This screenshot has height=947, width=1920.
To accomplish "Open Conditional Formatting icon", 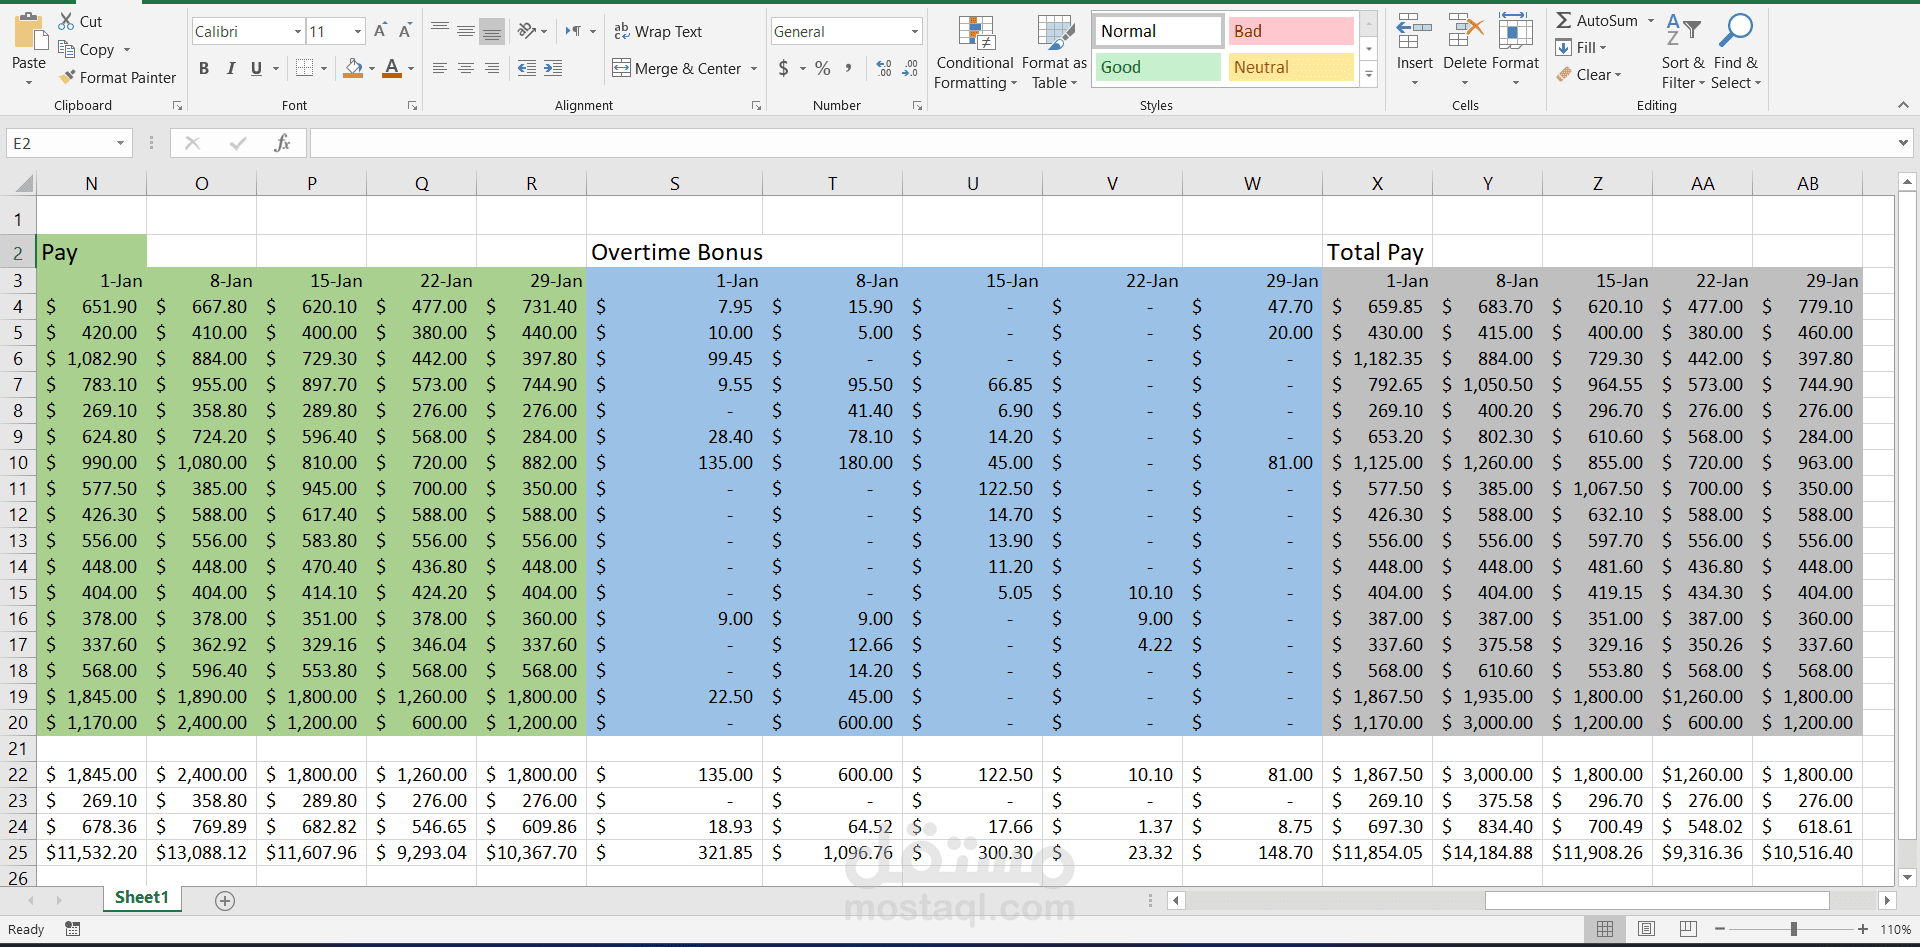I will [x=976, y=32].
